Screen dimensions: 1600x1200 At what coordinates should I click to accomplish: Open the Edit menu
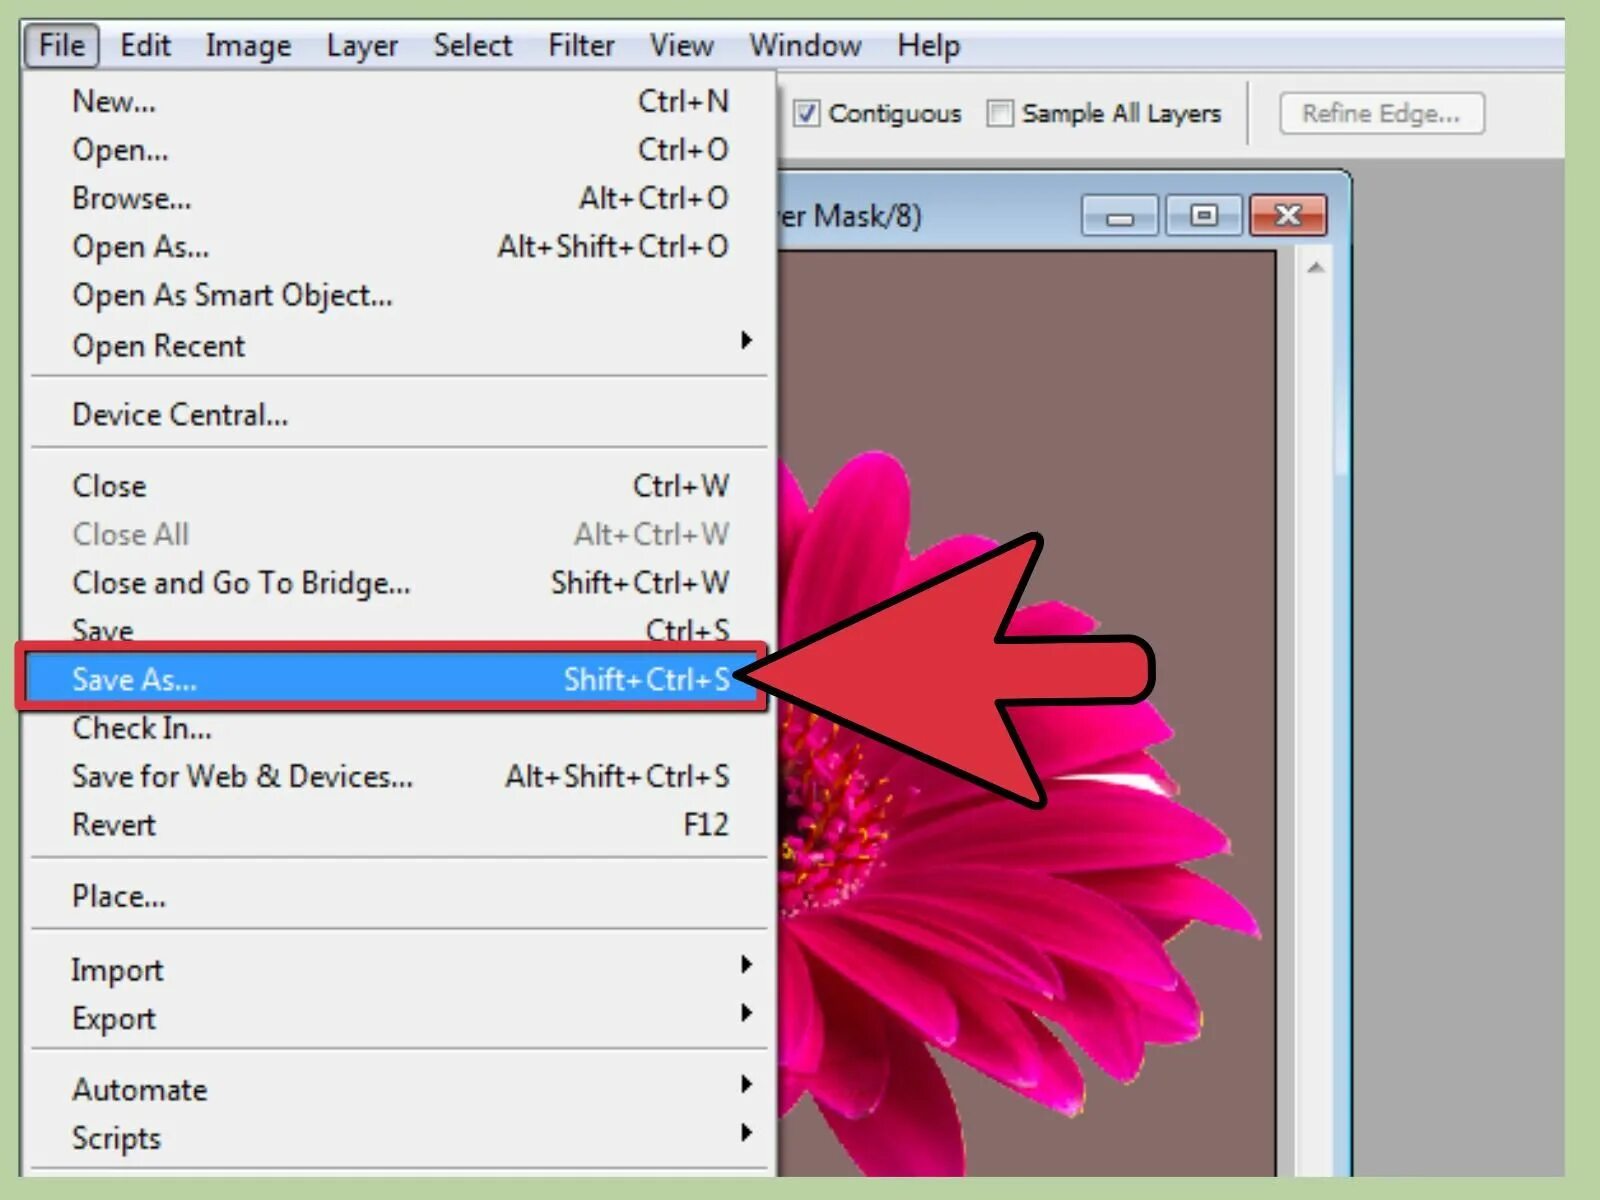point(146,46)
